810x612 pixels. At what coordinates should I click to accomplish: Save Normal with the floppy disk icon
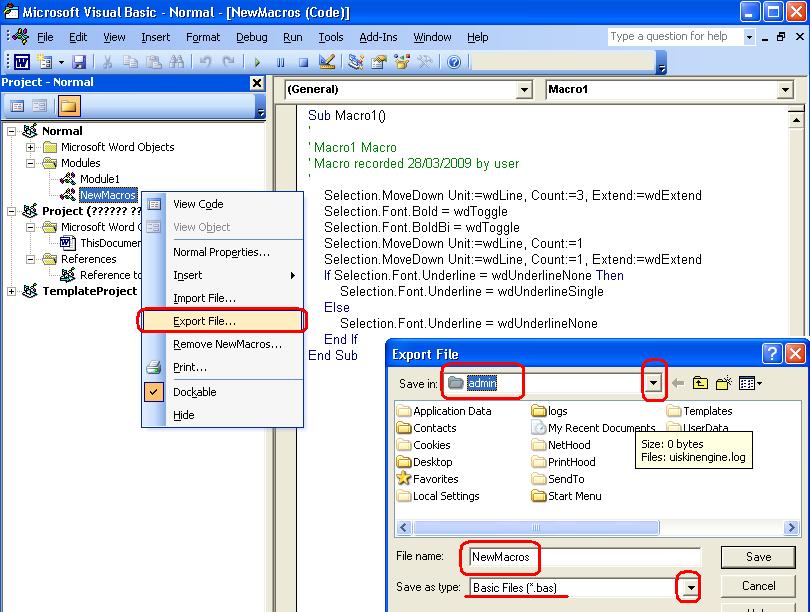(79, 62)
